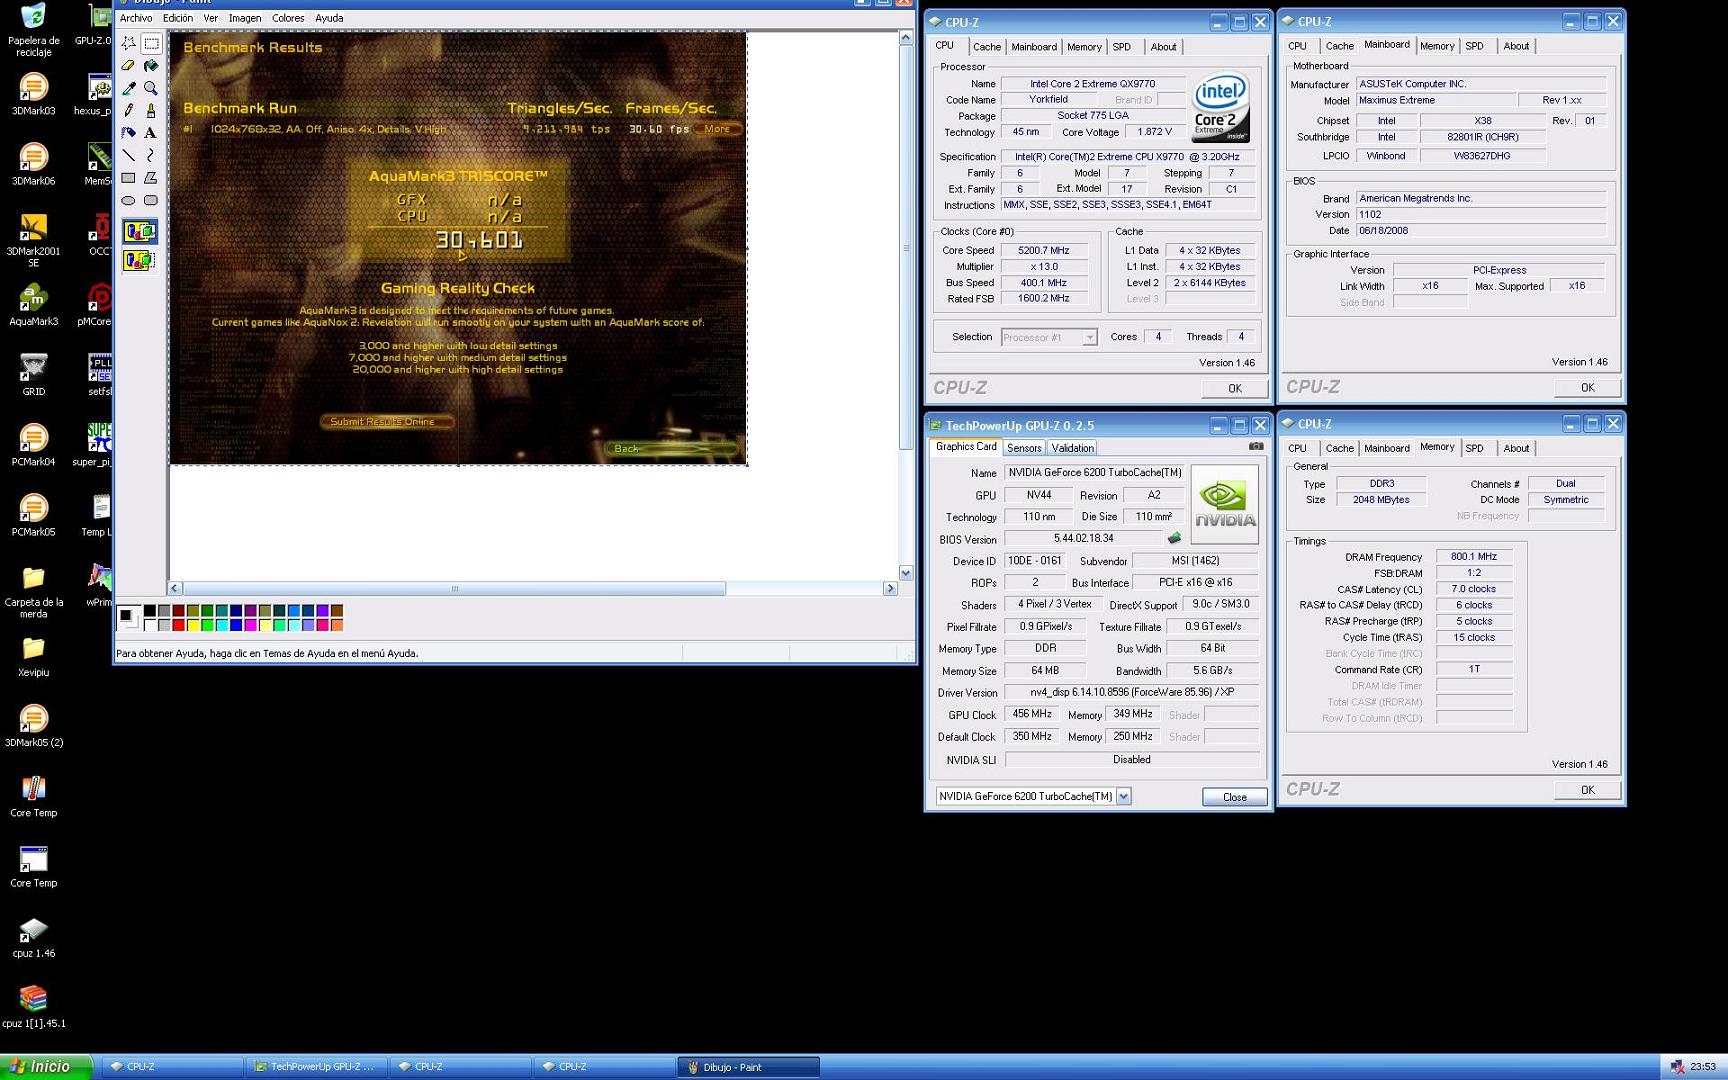
Task: Select the Pencil tool in Paint
Action: click(129, 110)
